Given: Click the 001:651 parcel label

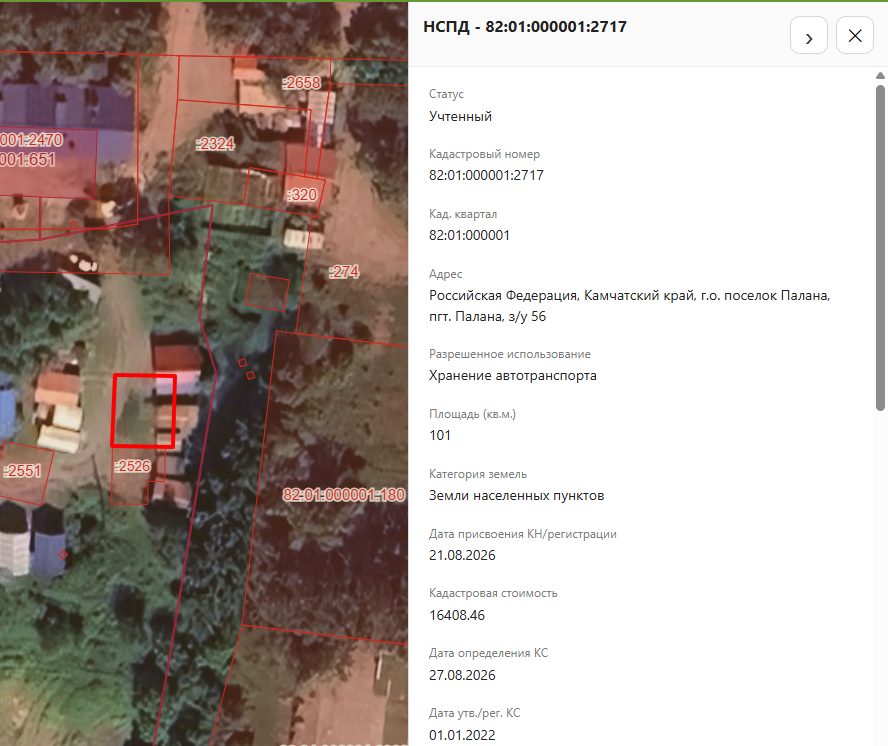Looking at the screenshot, I should (x=28, y=159).
